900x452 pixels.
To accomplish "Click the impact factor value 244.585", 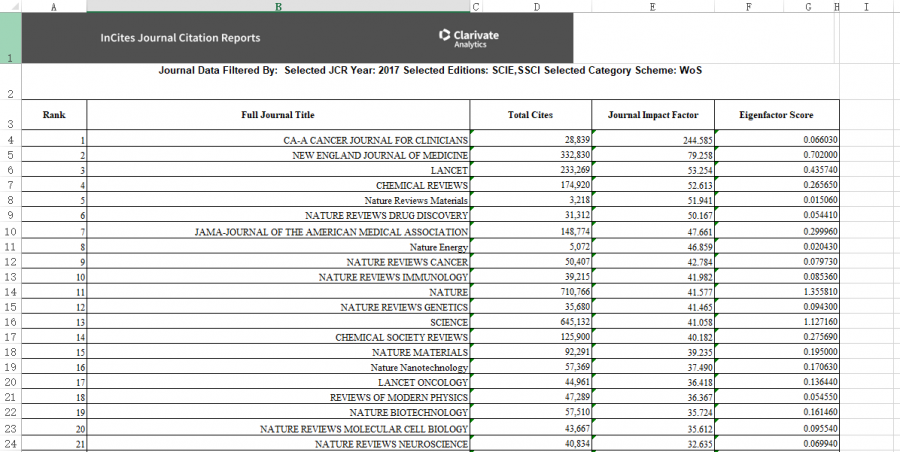I will [x=691, y=141].
